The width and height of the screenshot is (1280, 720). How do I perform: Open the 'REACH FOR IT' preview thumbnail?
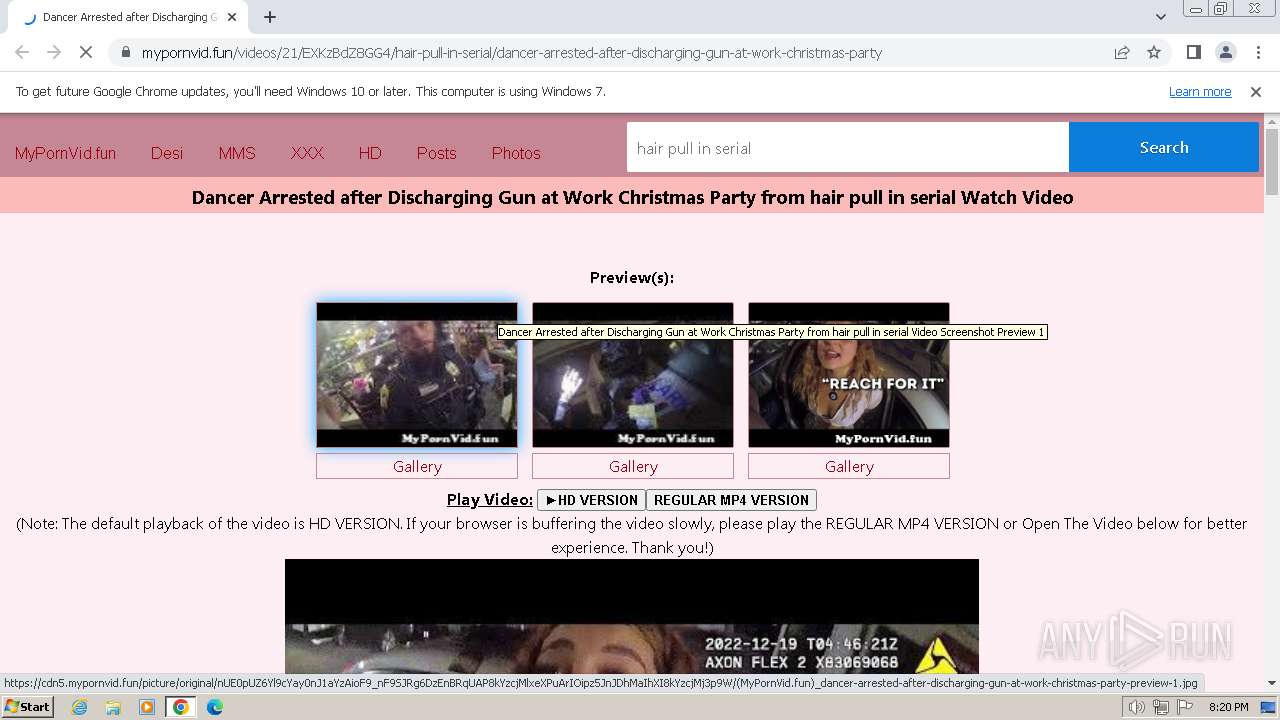tap(849, 375)
